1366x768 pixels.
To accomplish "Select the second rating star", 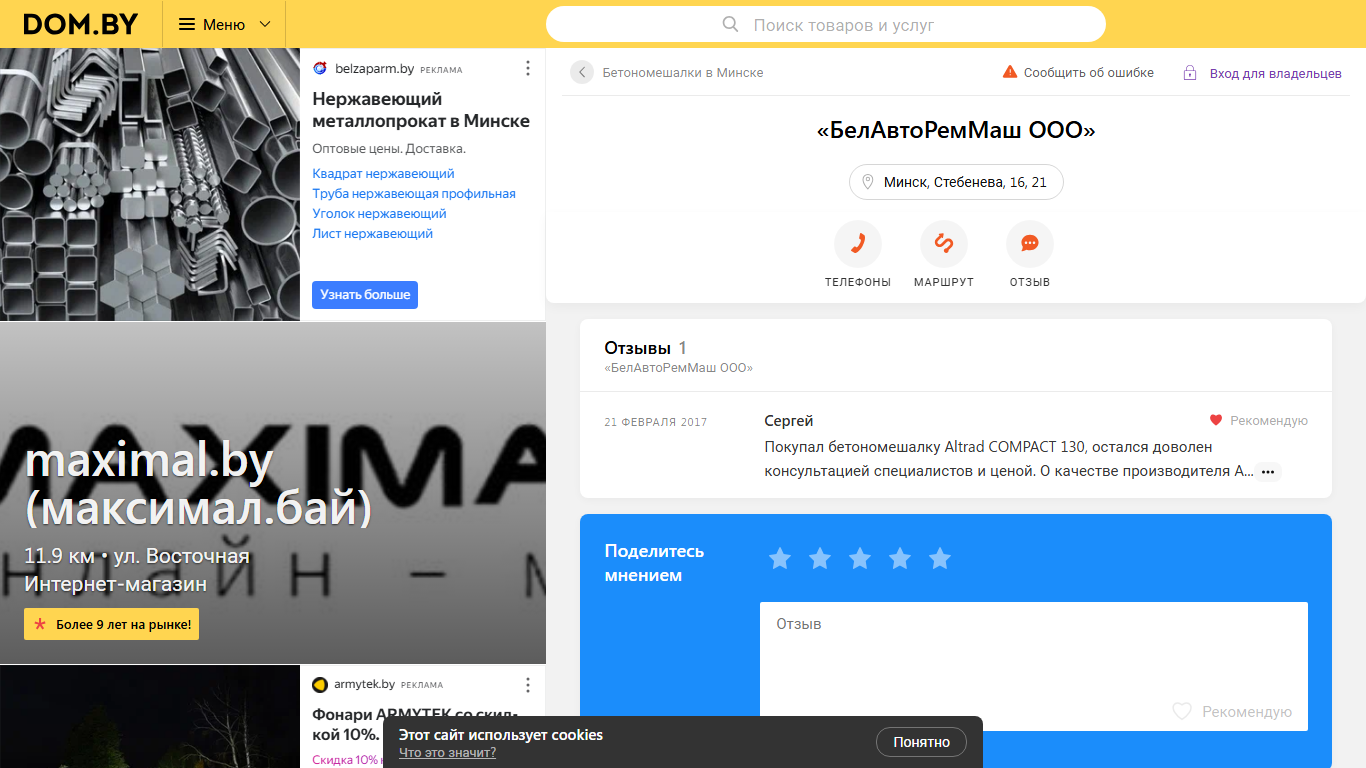I will [x=820, y=559].
